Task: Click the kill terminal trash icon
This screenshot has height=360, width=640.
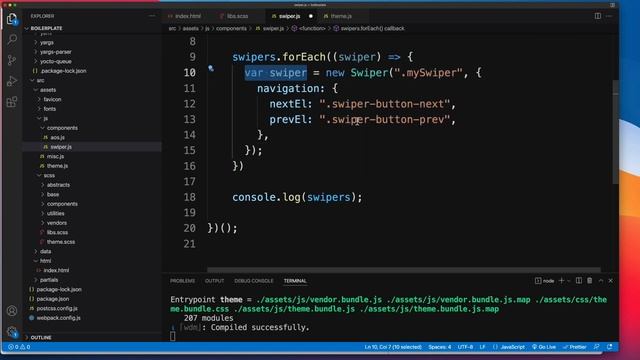Action: [x=589, y=281]
